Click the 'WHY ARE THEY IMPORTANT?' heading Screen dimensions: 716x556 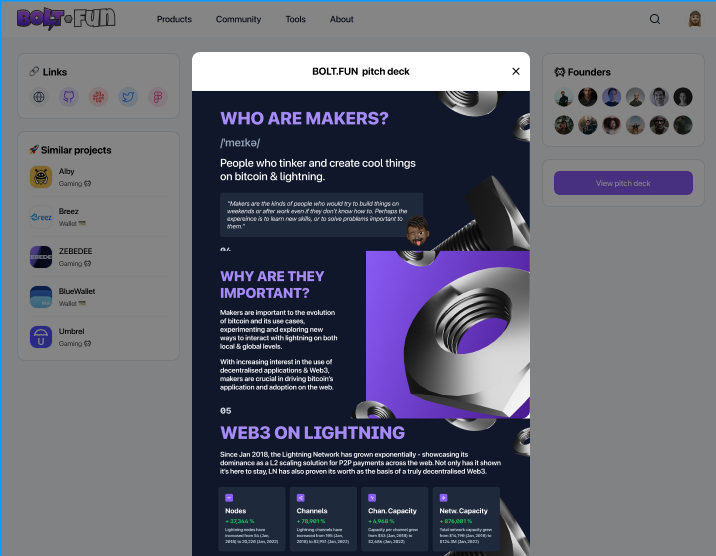pos(272,284)
